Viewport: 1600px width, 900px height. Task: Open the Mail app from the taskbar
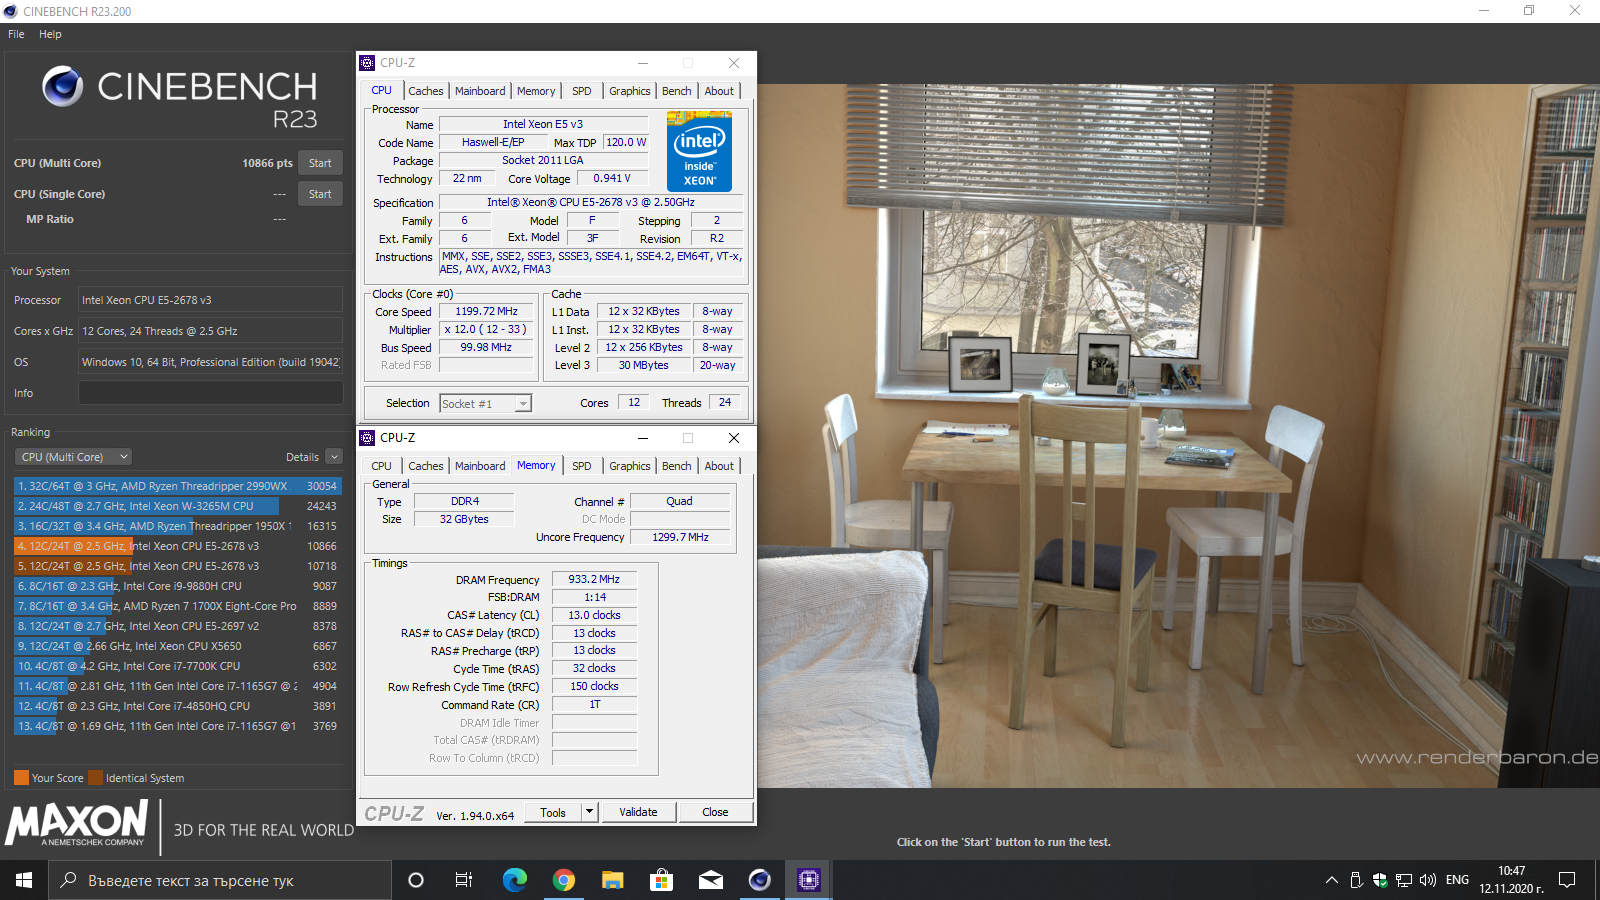(x=710, y=880)
